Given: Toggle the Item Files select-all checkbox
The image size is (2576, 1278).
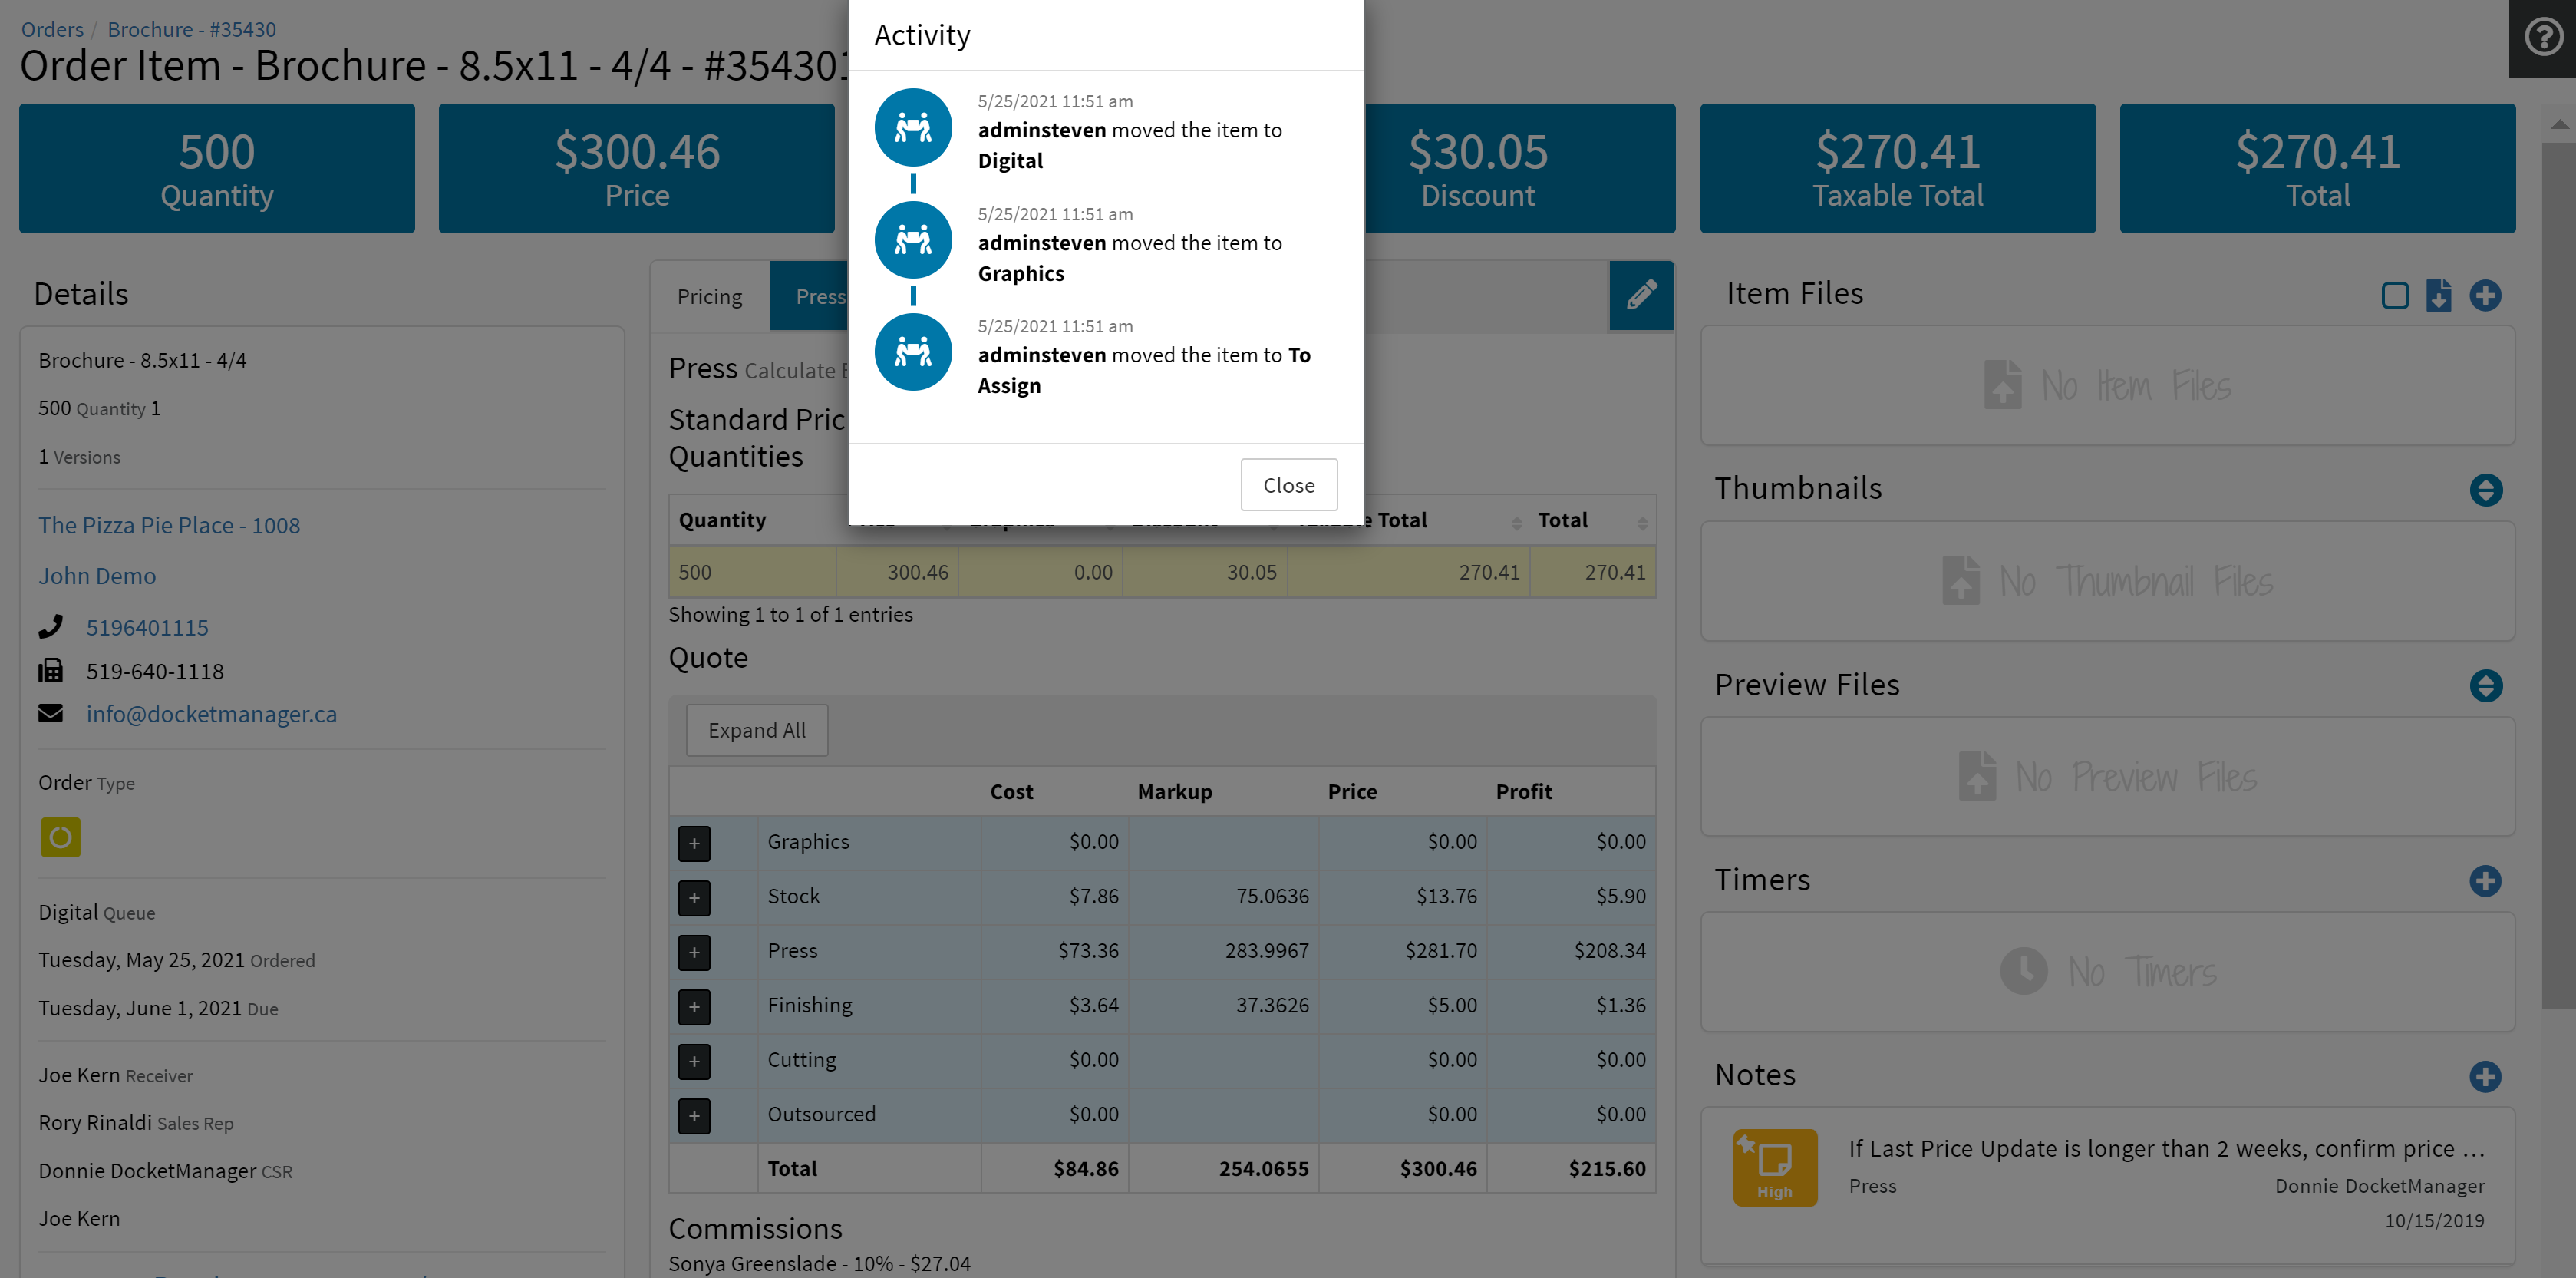Looking at the screenshot, I should (x=2394, y=295).
